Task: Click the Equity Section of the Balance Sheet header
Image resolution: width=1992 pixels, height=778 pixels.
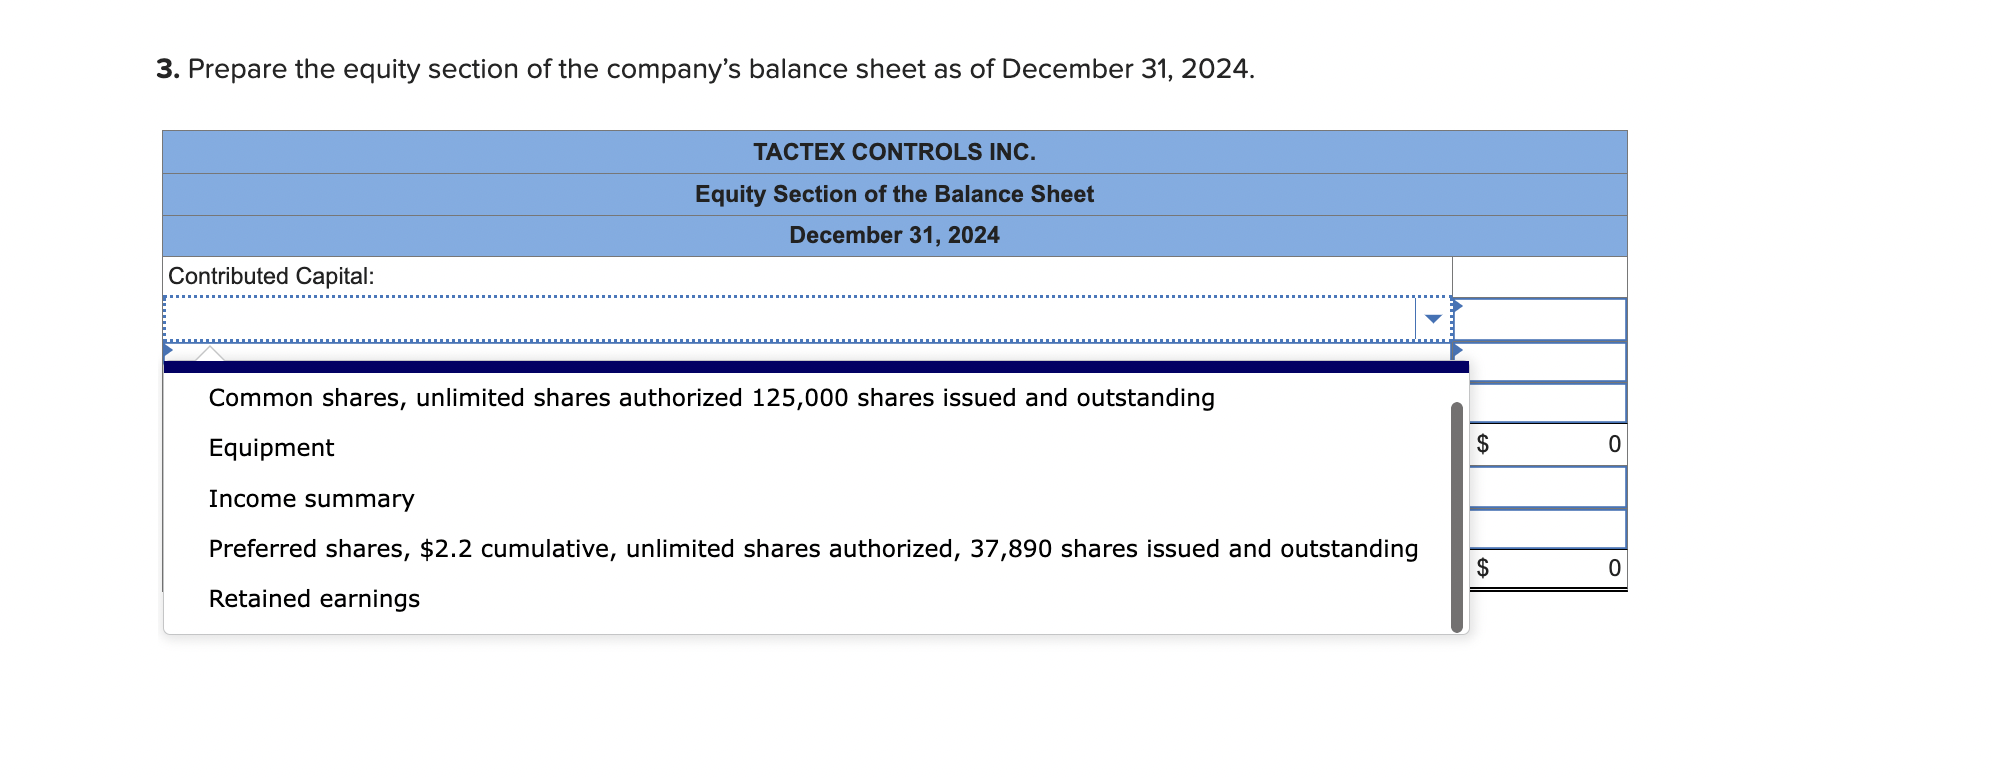Action: [x=895, y=194]
